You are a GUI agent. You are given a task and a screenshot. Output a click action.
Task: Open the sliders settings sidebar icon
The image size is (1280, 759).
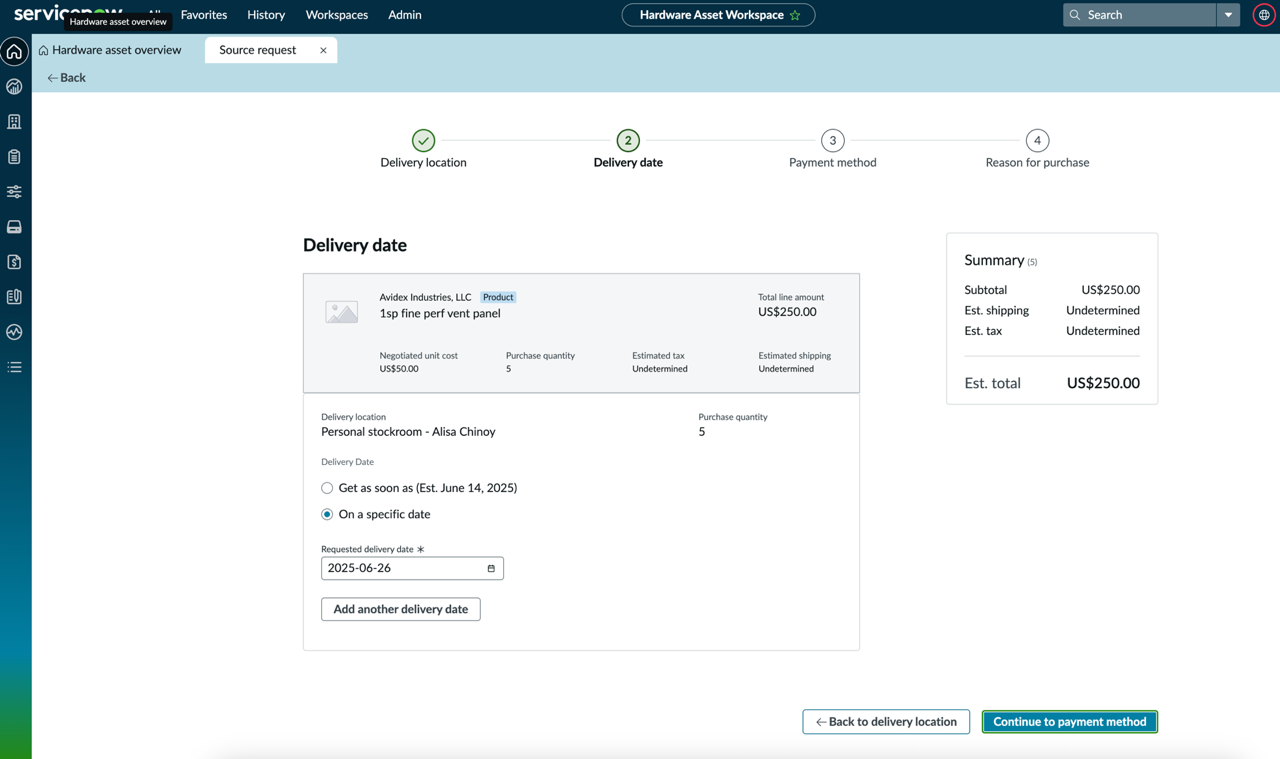pos(14,192)
